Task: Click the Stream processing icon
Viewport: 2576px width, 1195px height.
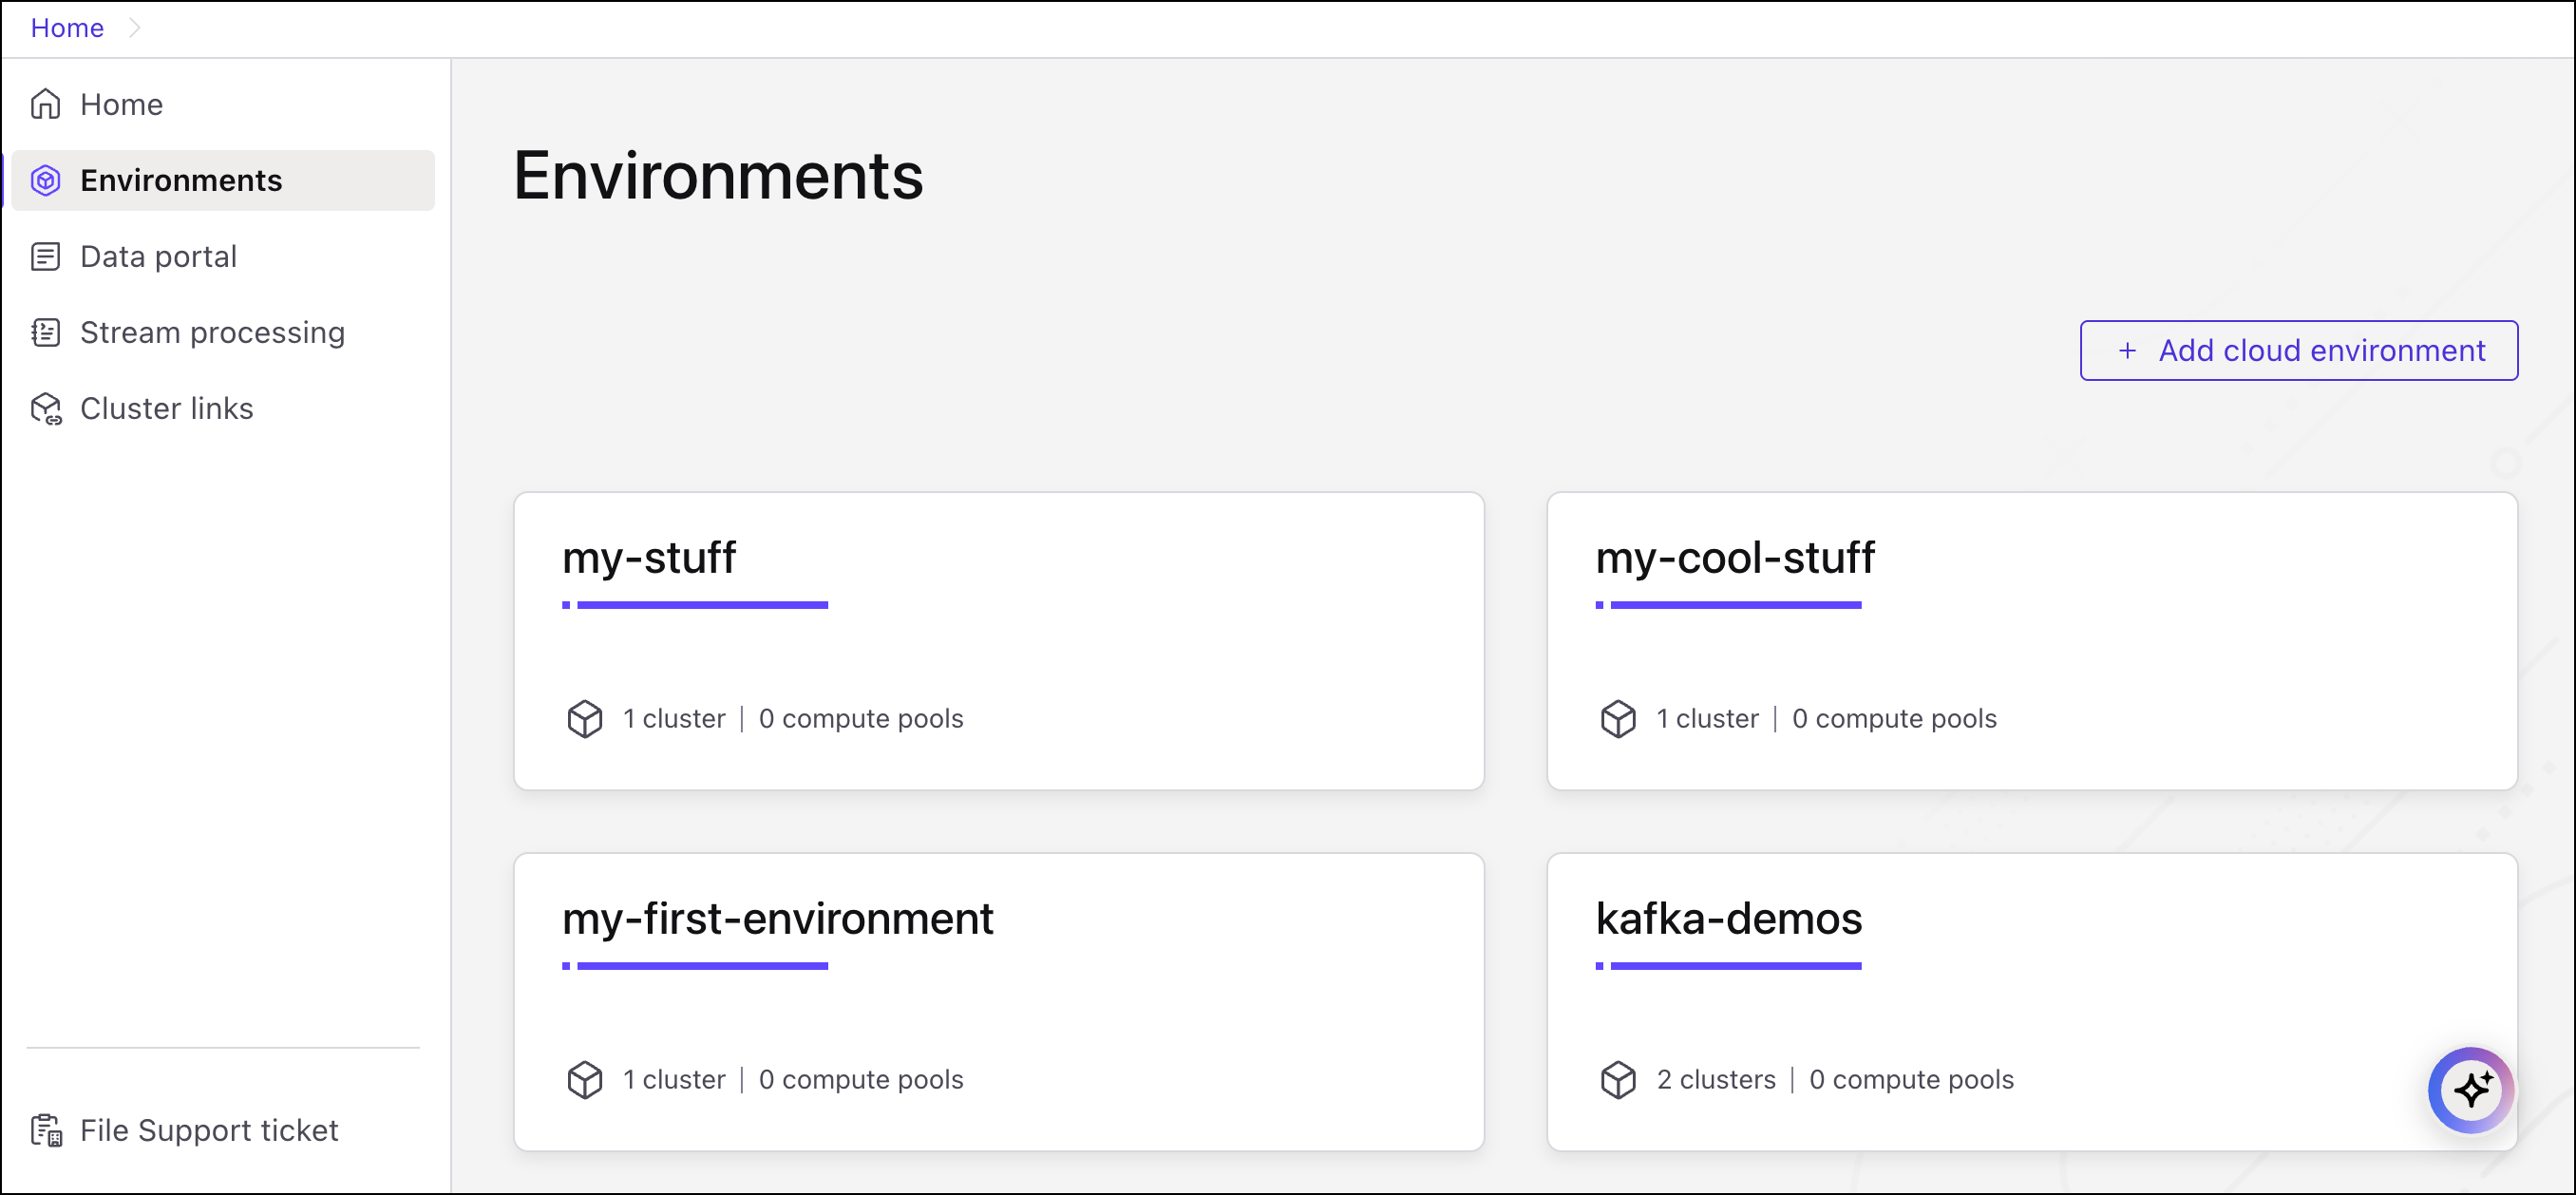Action: tap(46, 332)
